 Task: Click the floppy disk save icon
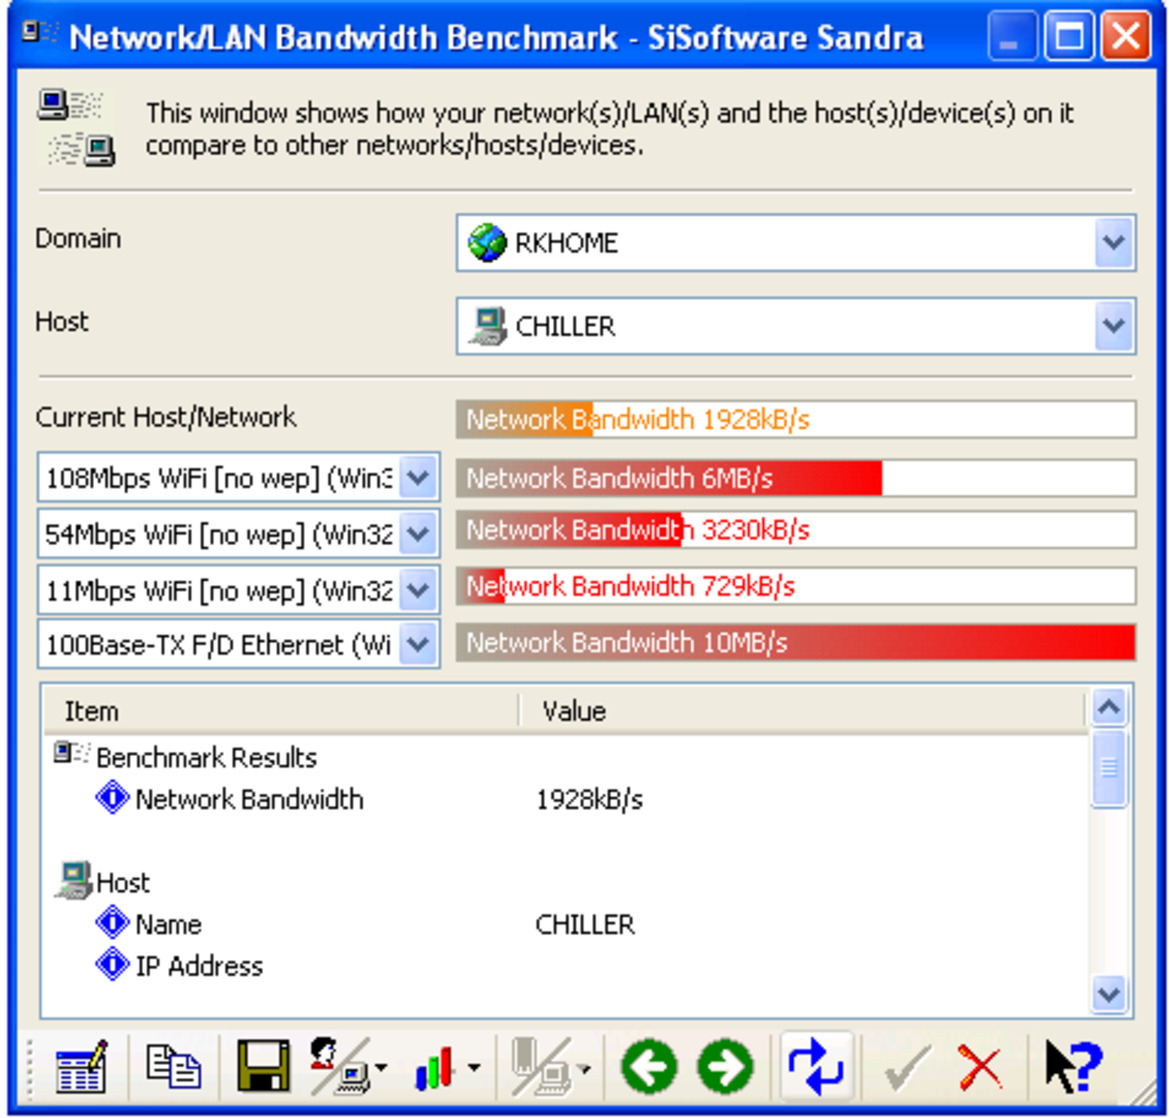point(263,1067)
